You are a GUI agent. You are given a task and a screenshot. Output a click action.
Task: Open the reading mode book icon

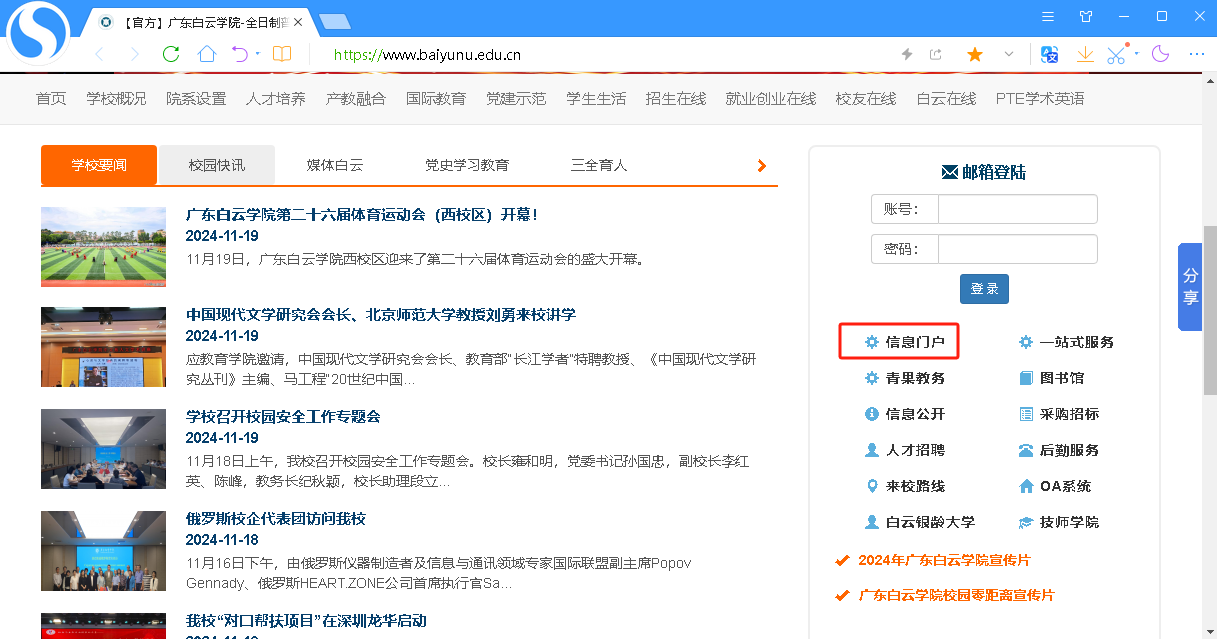coord(282,54)
